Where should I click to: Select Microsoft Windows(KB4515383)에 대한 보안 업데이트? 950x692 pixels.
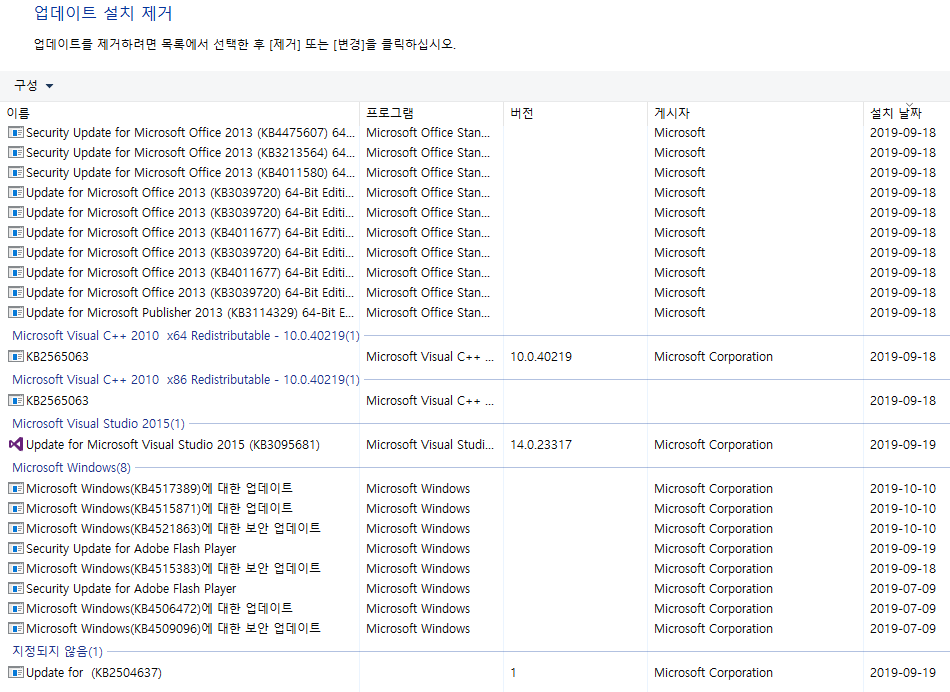173,568
